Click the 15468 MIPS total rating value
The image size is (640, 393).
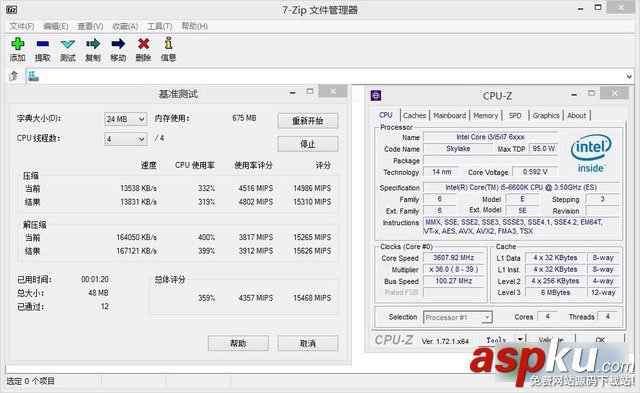coord(312,298)
